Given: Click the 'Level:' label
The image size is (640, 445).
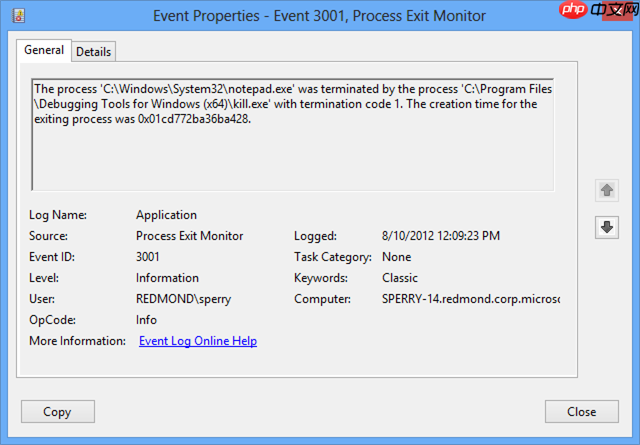Looking at the screenshot, I should pos(44,278).
